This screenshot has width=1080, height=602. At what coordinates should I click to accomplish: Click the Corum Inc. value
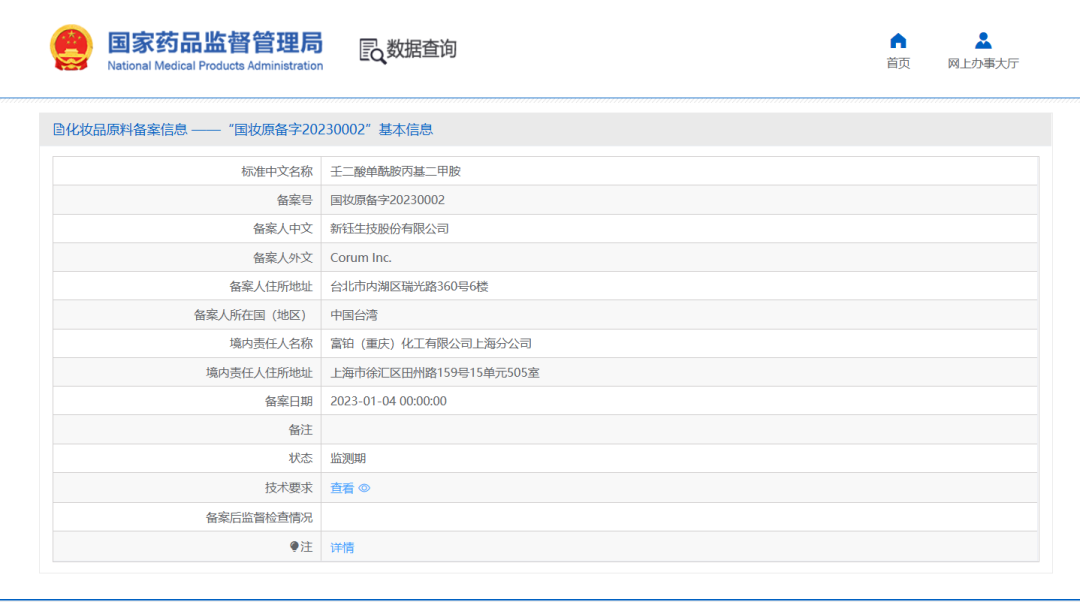(360, 258)
